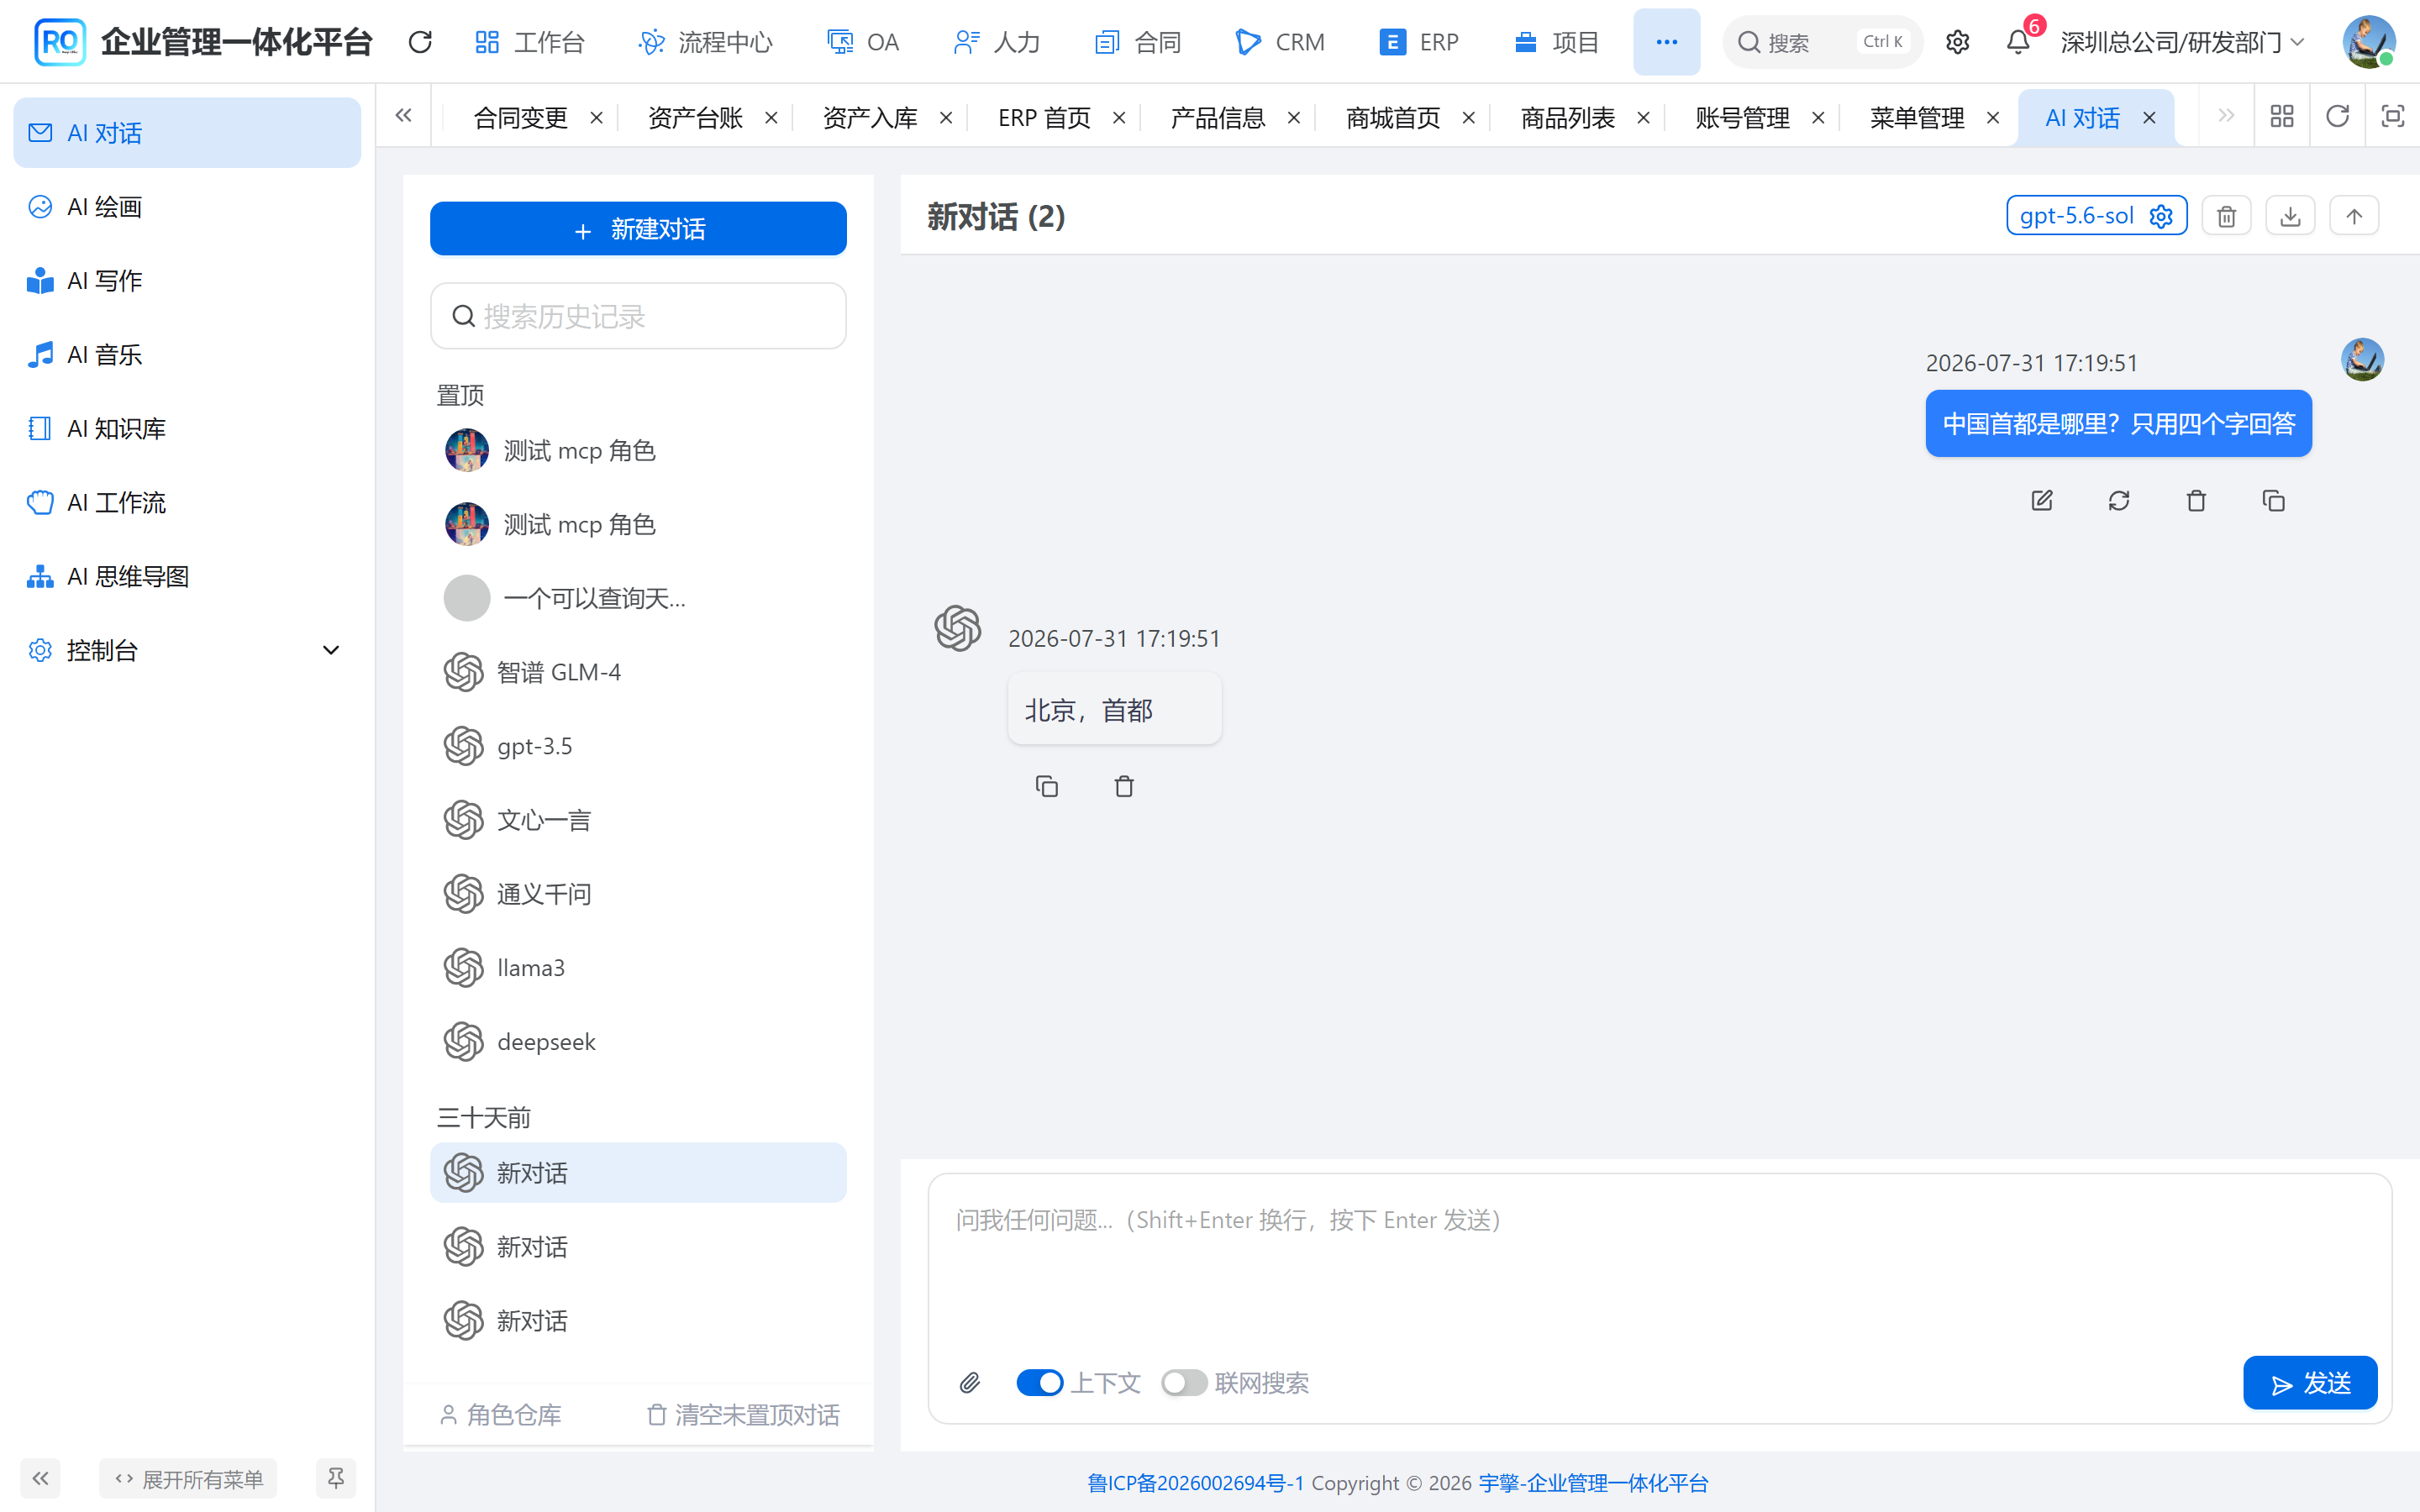Switch to the 资产台账 tab

[x=695, y=118]
